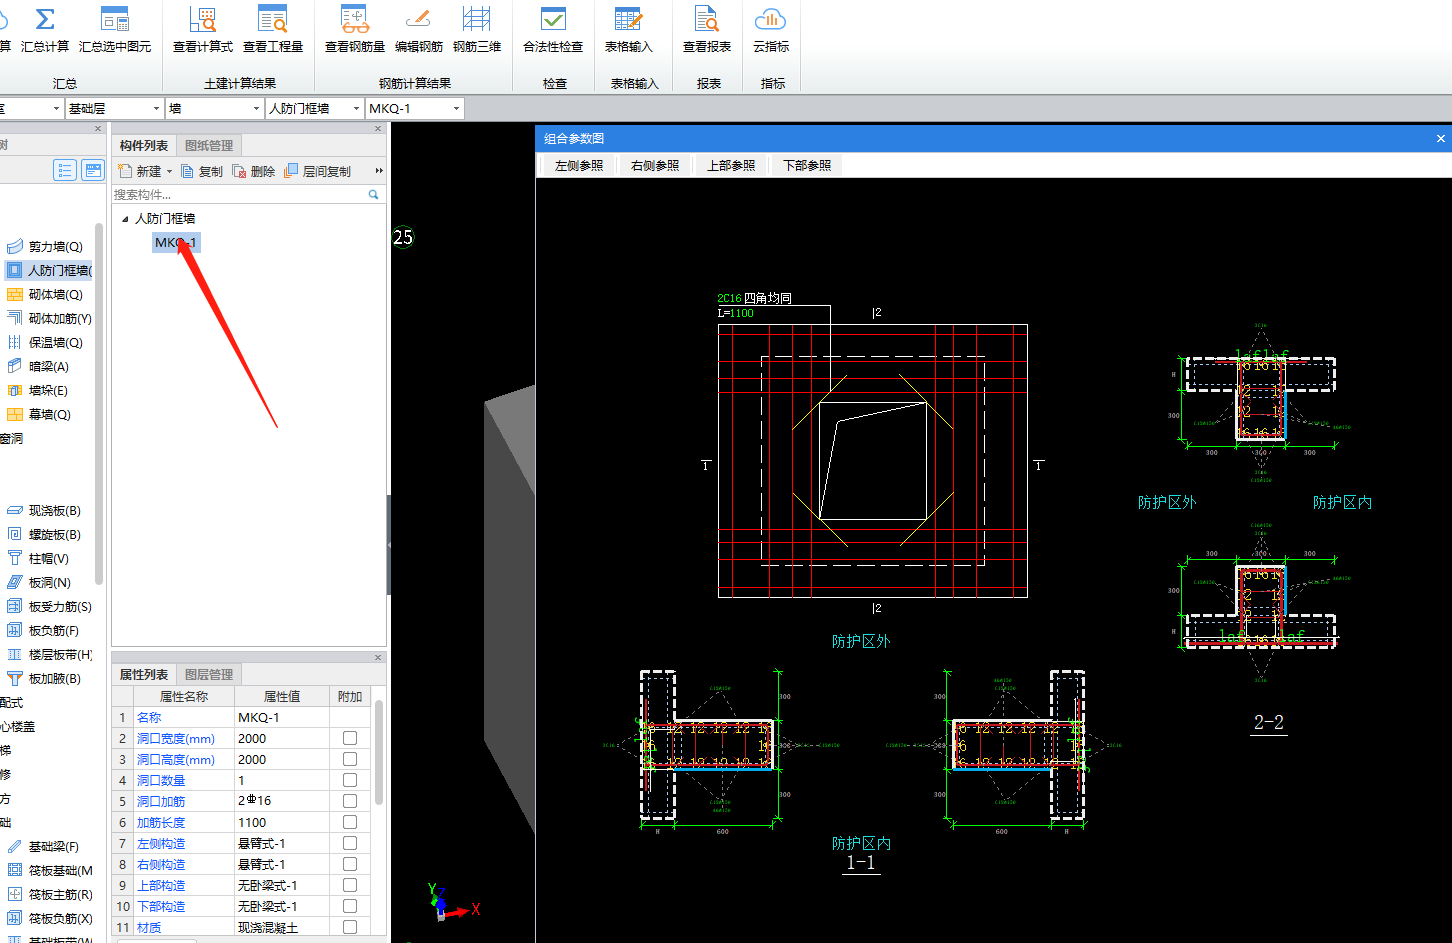Tick 附加 checkbox for 洞口数量
This screenshot has height=943, width=1452.
350,780
